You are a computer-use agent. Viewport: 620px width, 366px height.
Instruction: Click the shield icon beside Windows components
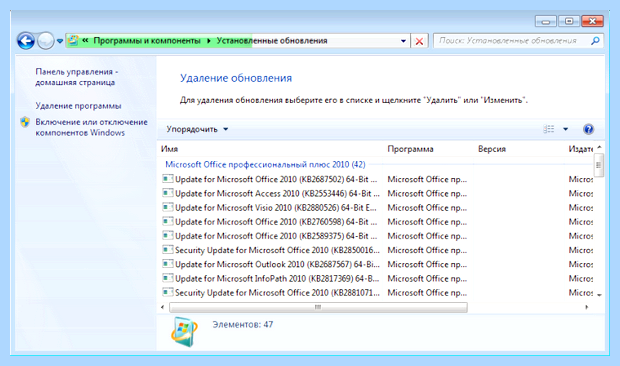coord(25,122)
